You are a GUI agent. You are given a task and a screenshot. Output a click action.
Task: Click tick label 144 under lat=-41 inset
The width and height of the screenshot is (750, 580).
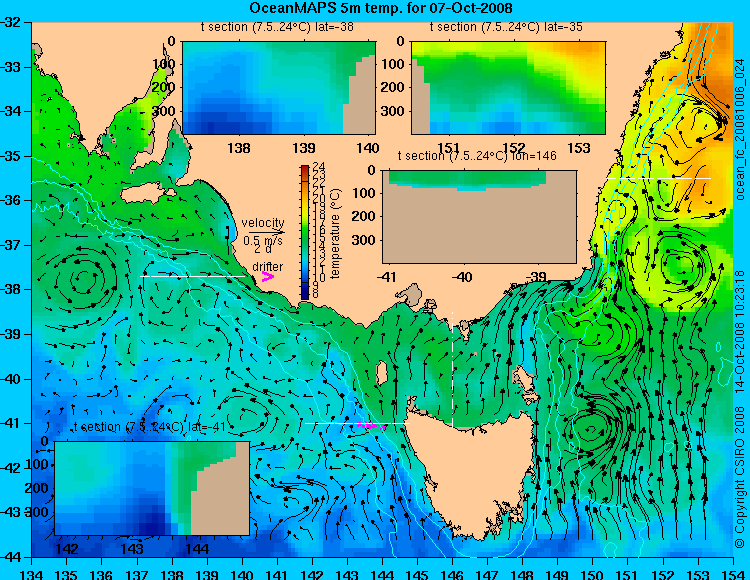point(197,549)
